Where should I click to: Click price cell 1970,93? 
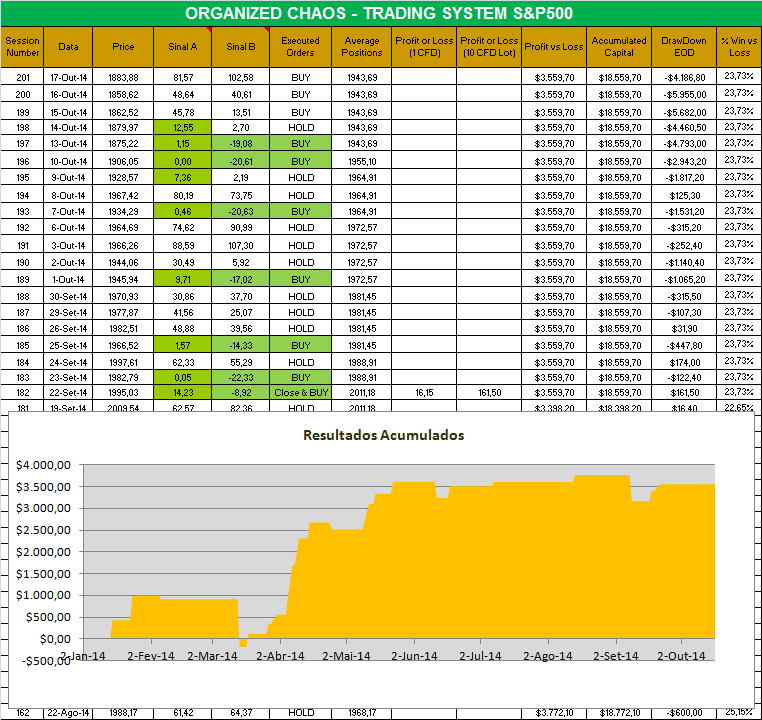(123, 296)
